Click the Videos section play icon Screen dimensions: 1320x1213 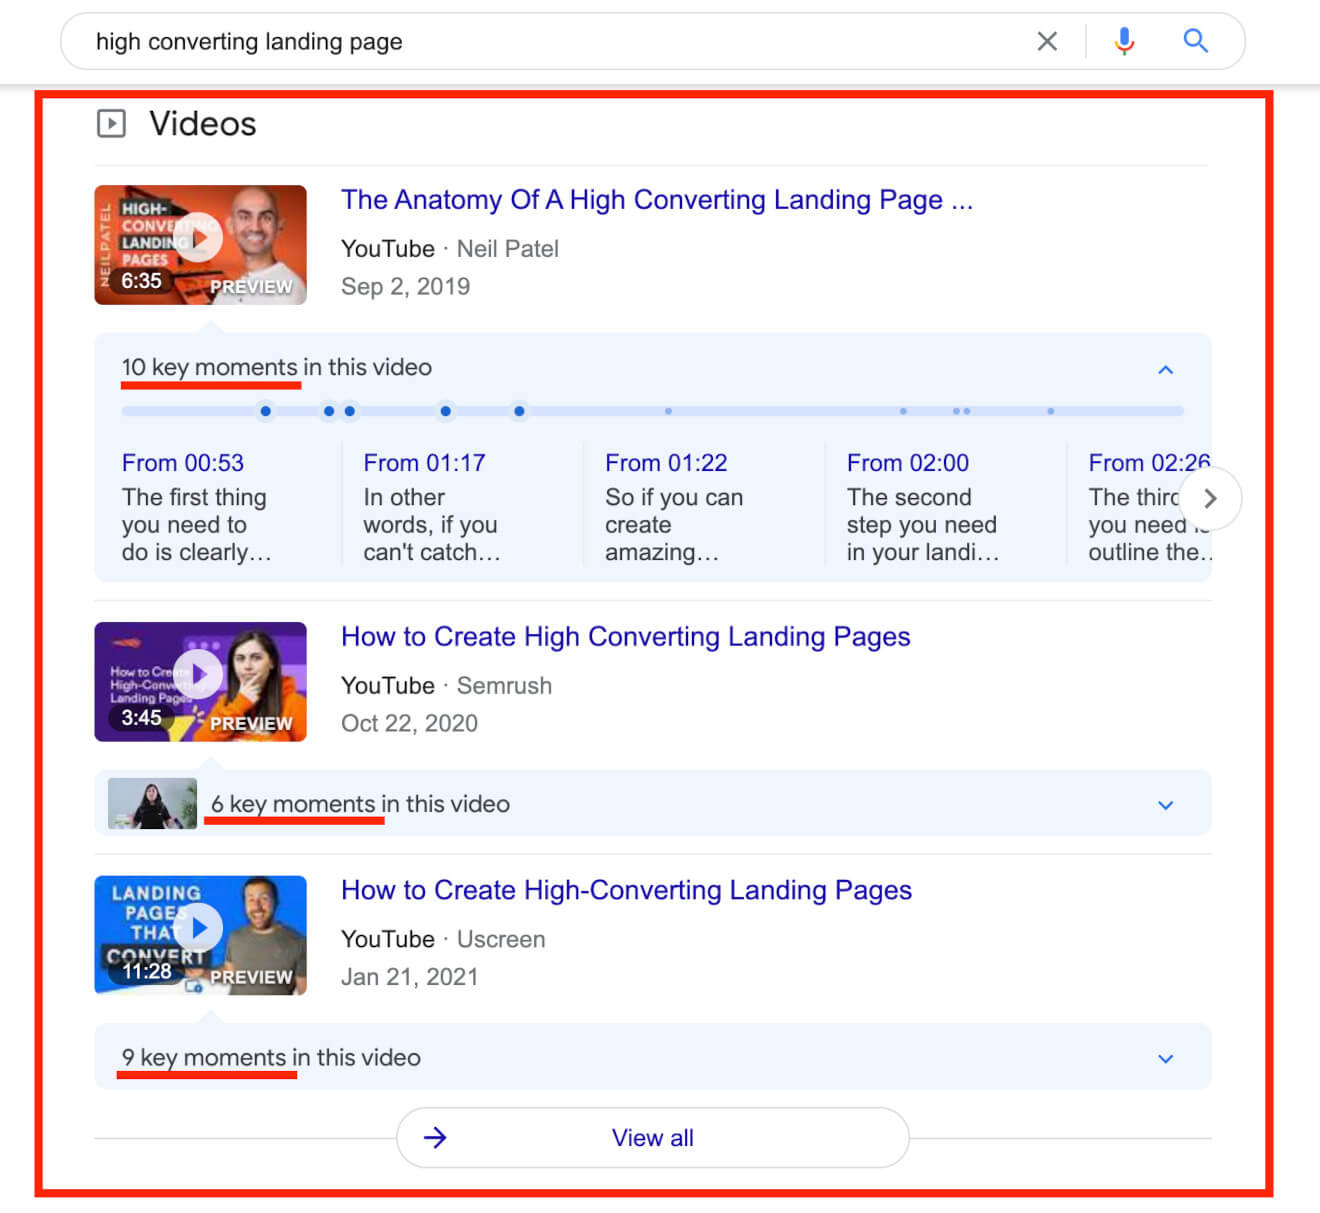[x=111, y=124]
